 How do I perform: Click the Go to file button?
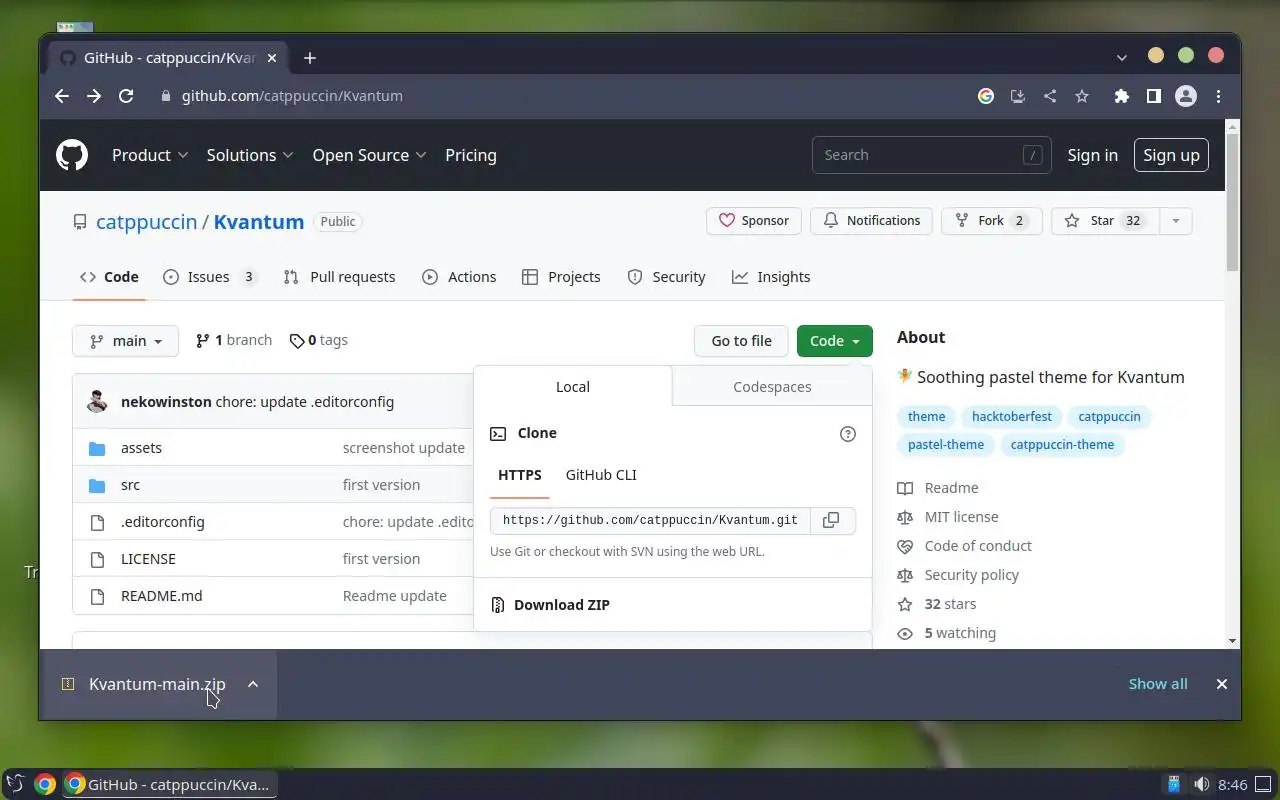pyautogui.click(x=741, y=341)
